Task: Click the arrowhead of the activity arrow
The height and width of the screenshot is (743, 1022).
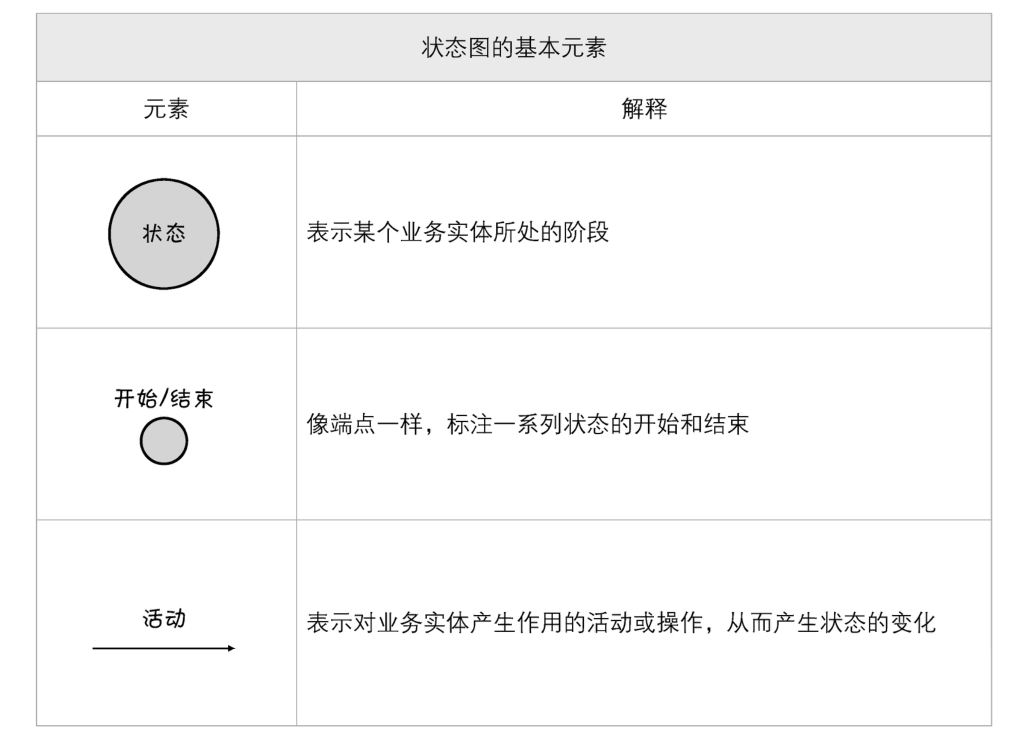Action: [x=231, y=648]
